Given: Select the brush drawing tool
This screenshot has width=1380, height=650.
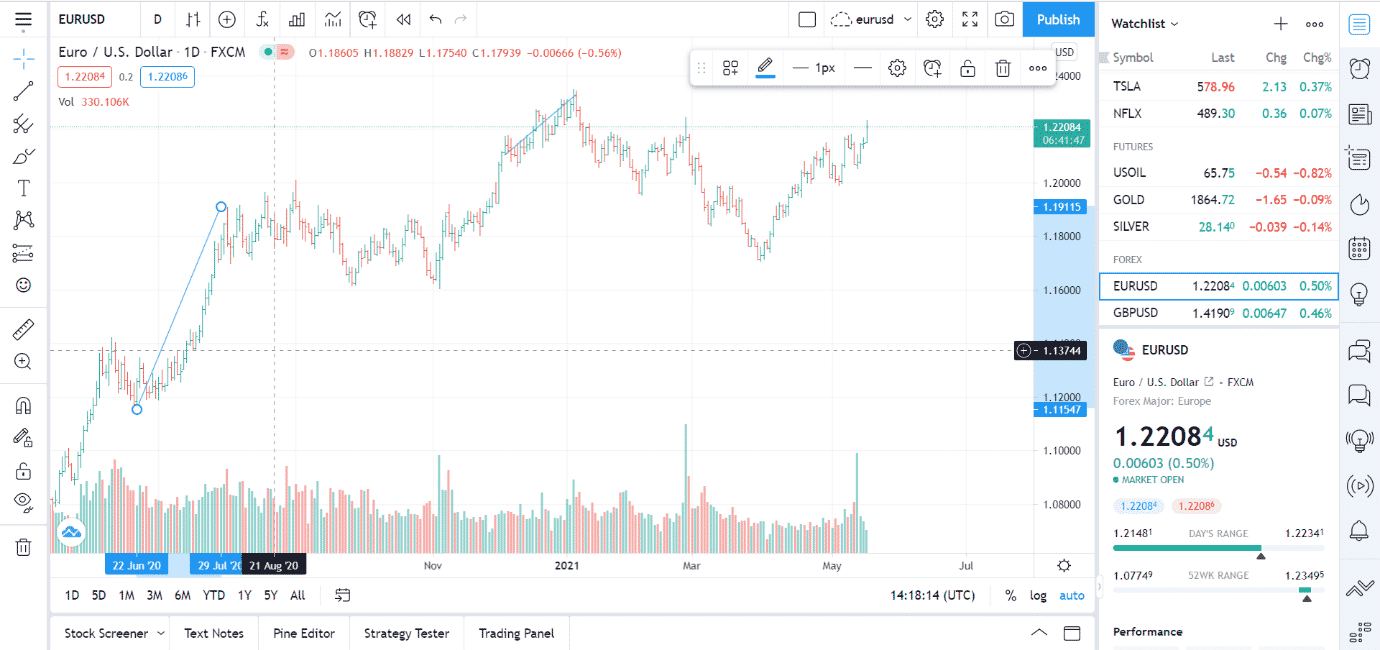Looking at the screenshot, I should pyautogui.click(x=24, y=156).
